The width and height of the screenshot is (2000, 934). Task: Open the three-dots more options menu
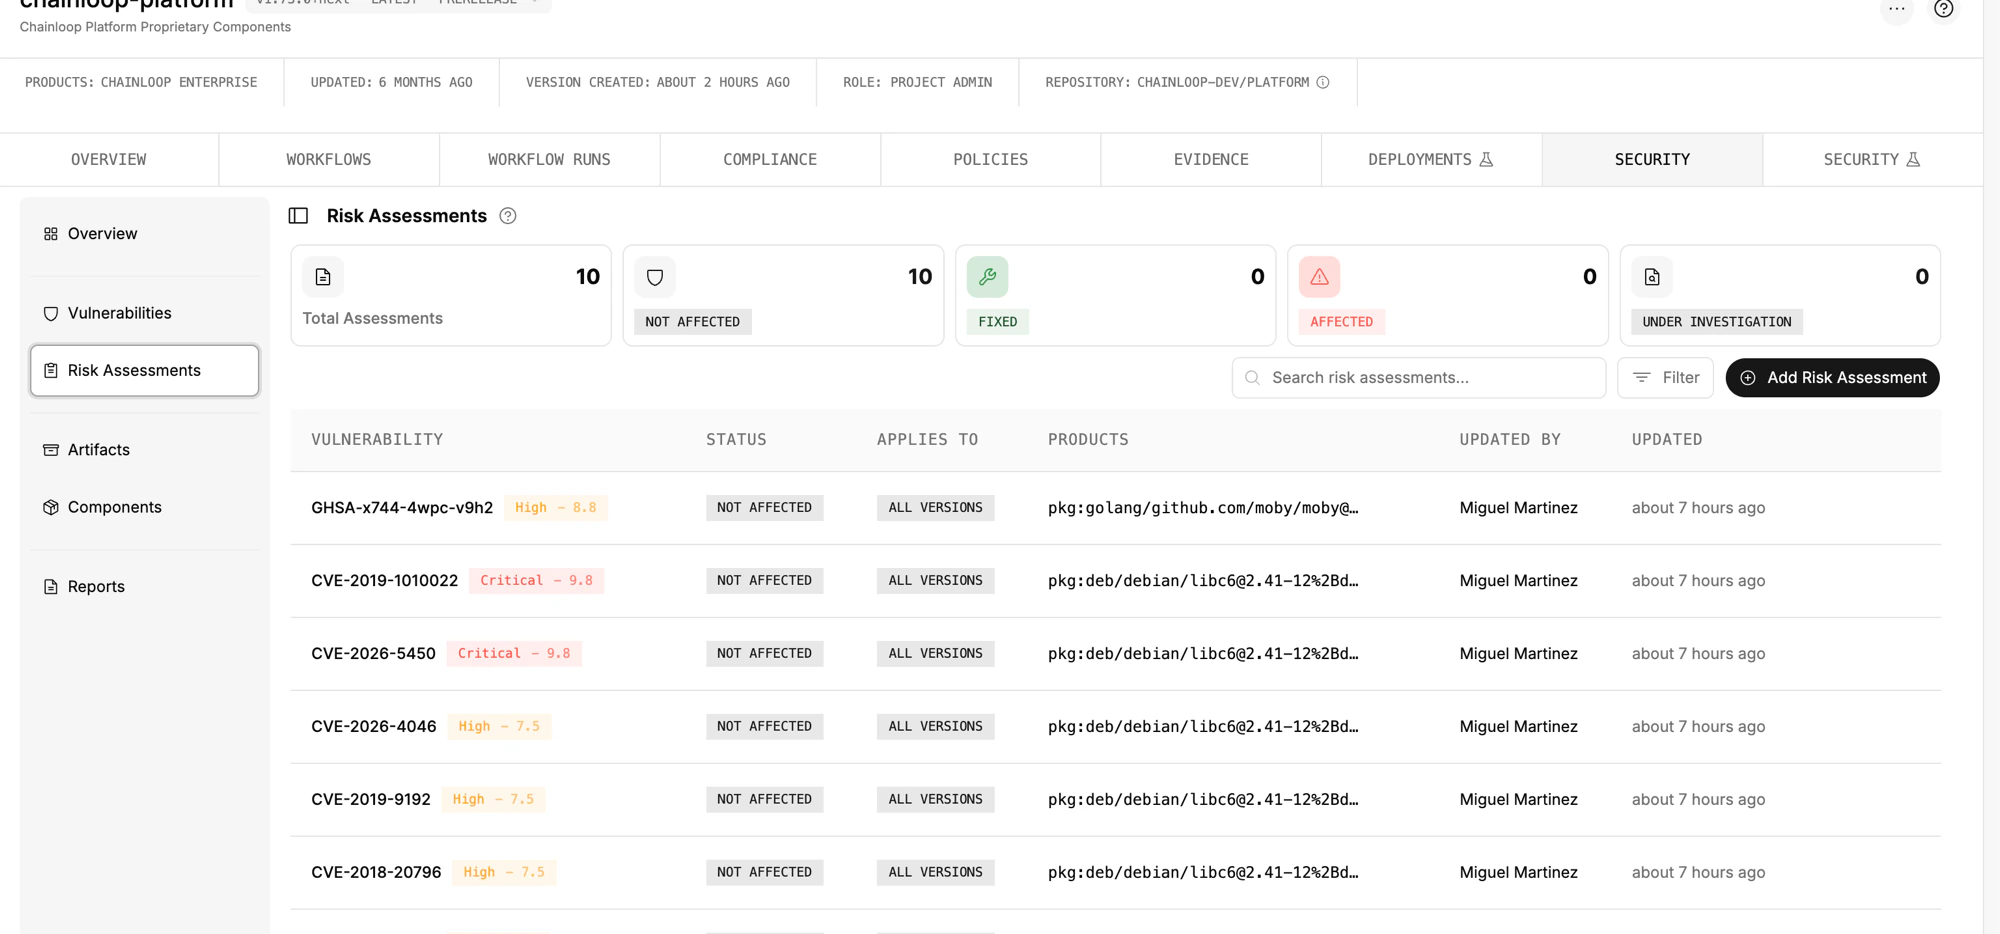pyautogui.click(x=1896, y=9)
